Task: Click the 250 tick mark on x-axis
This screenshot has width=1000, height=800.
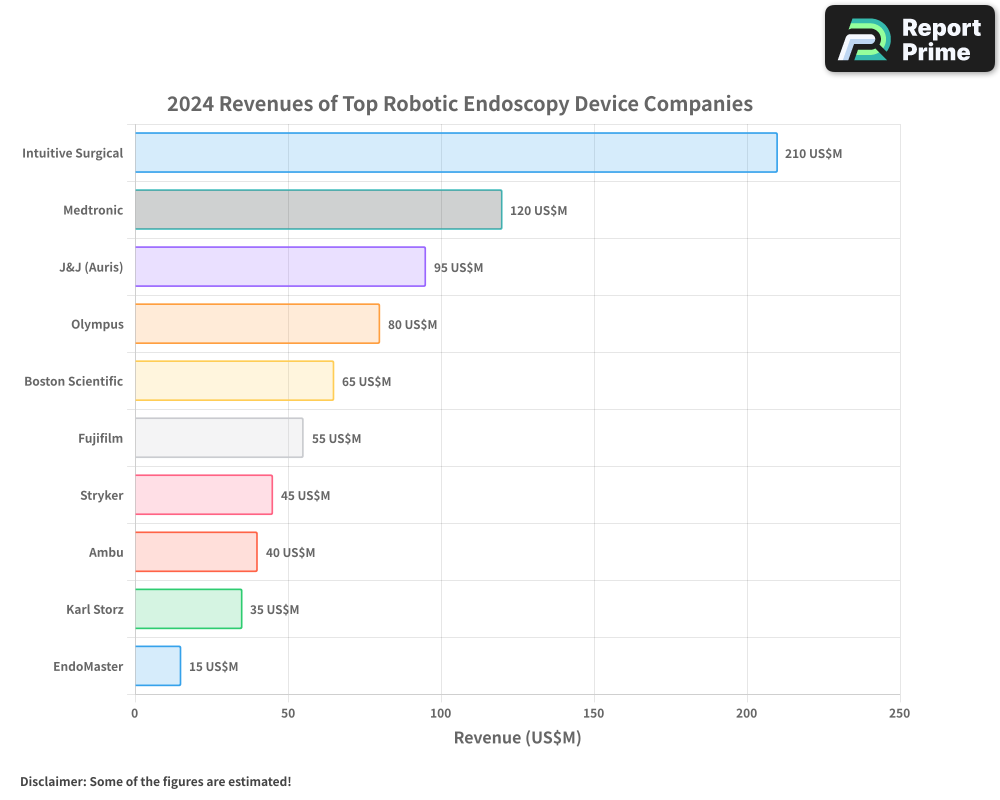Action: (x=899, y=714)
